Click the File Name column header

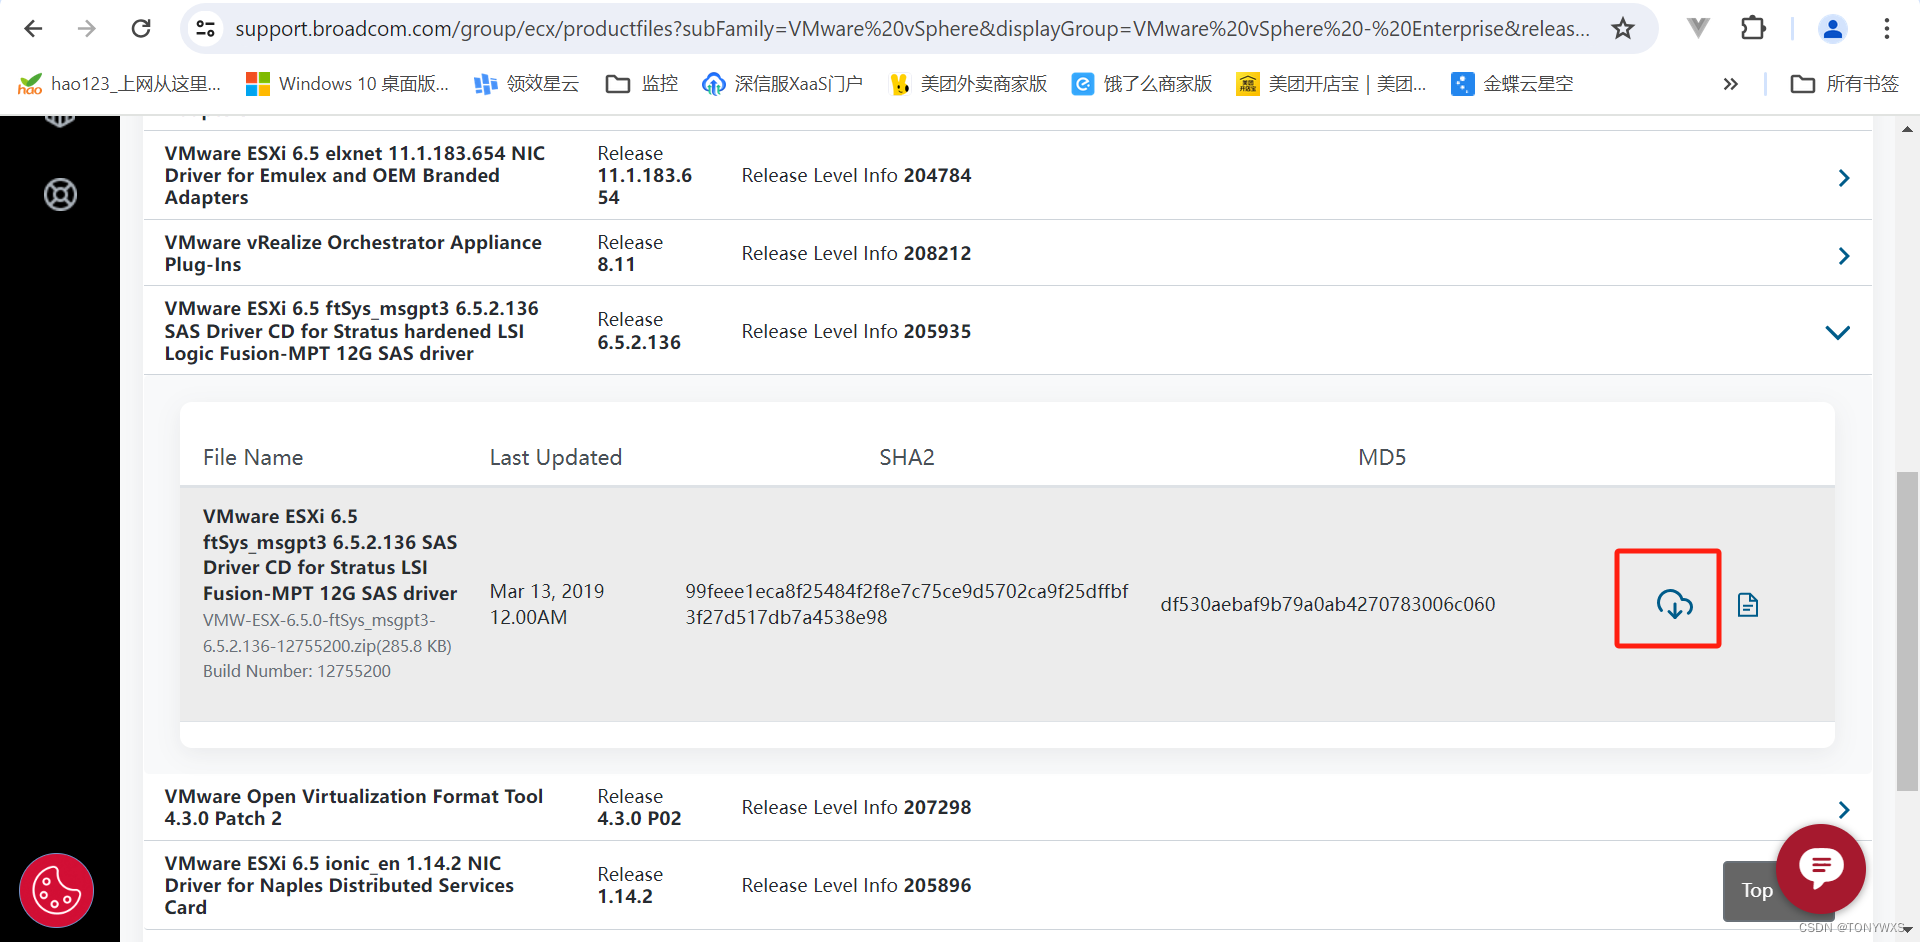[x=253, y=457]
